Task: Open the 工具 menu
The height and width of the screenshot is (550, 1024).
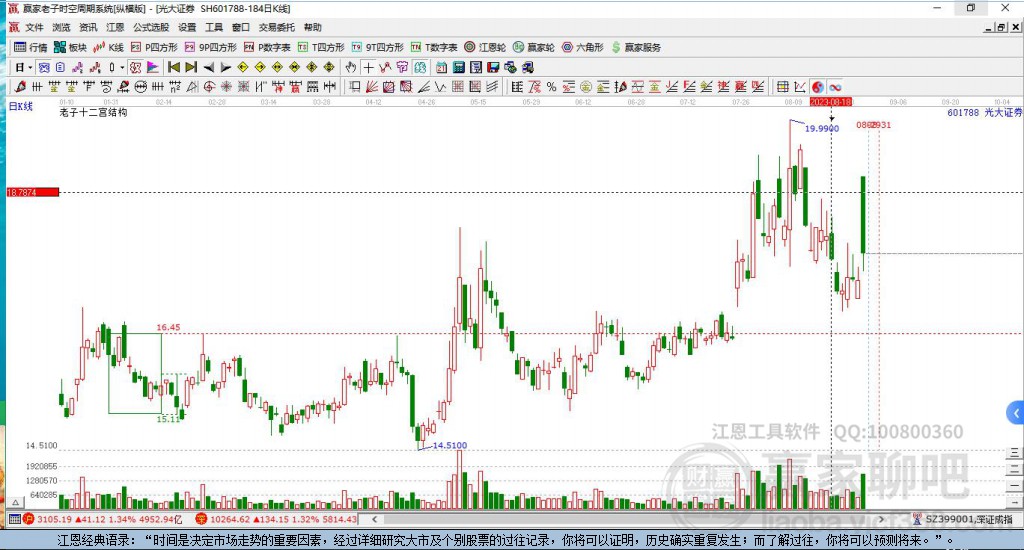Action: coord(214,27)
